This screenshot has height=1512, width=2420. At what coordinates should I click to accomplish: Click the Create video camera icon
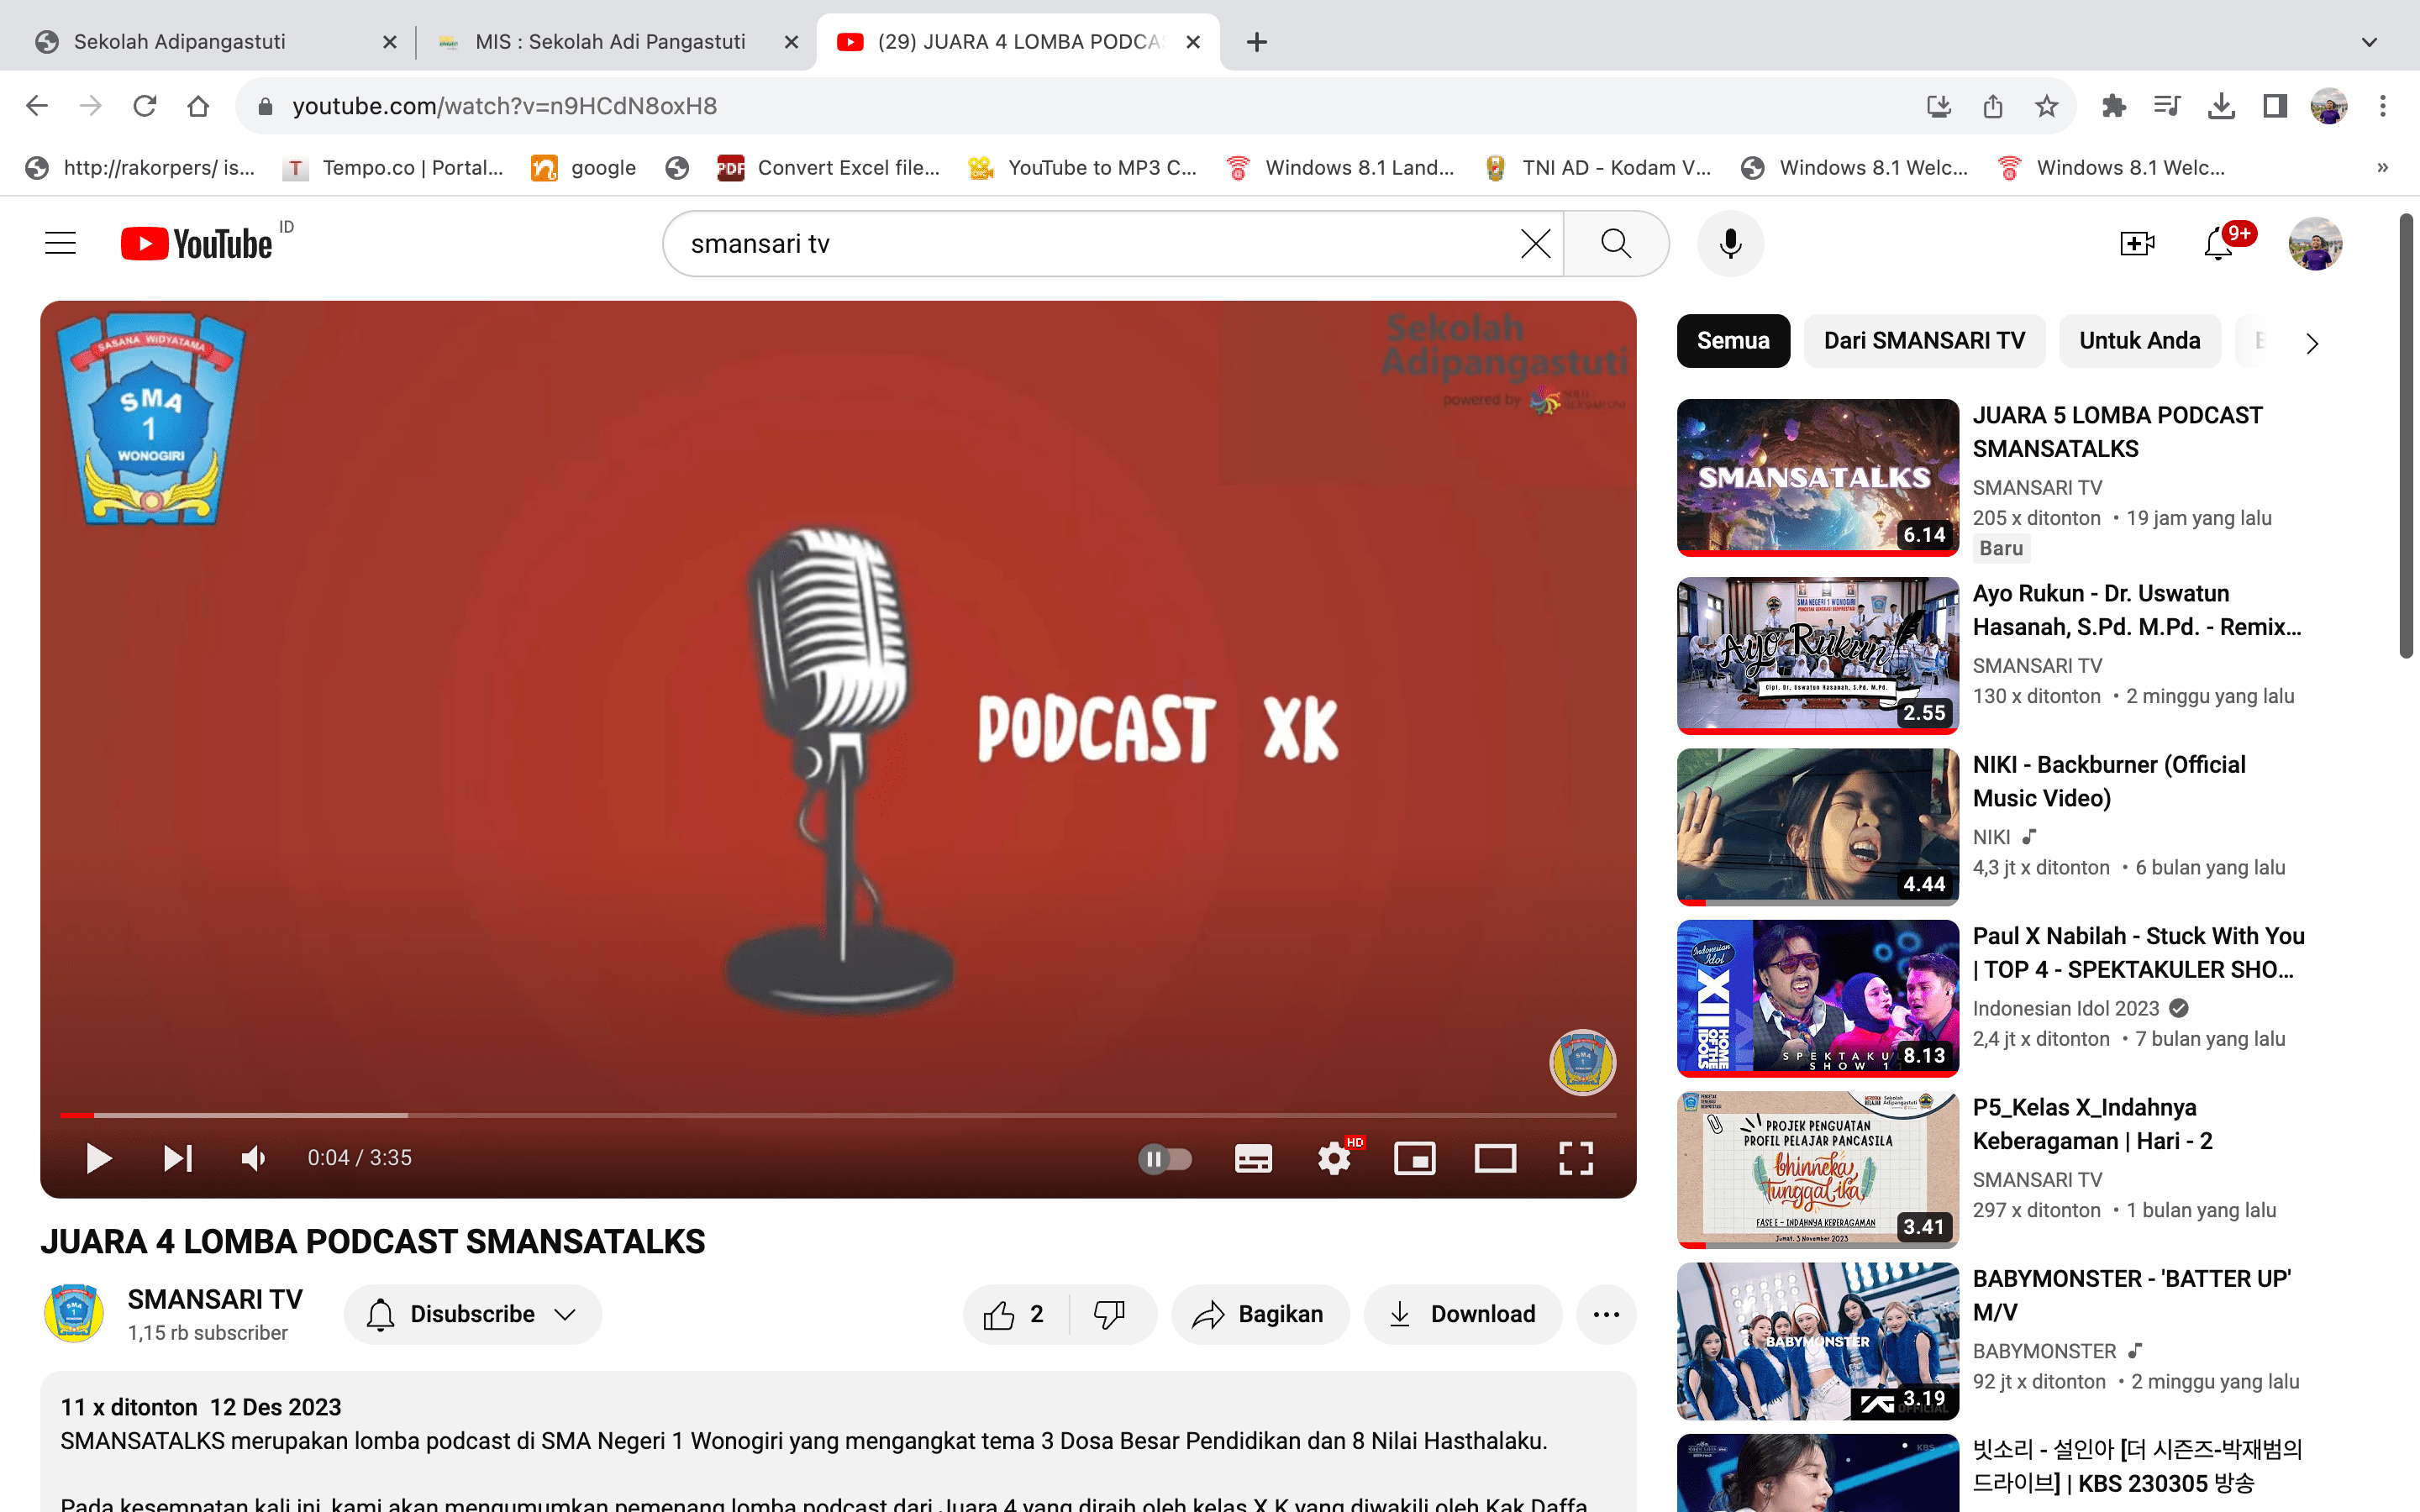2137,244
